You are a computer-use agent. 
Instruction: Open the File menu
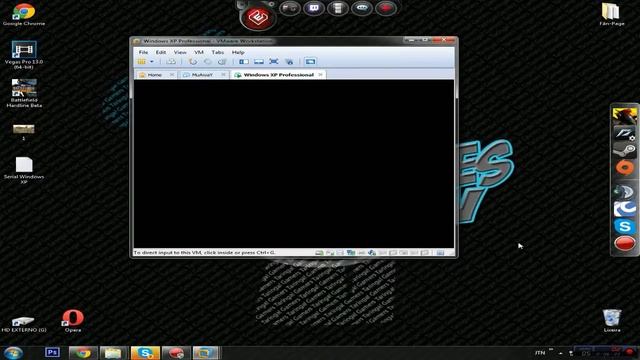[143, 52]
